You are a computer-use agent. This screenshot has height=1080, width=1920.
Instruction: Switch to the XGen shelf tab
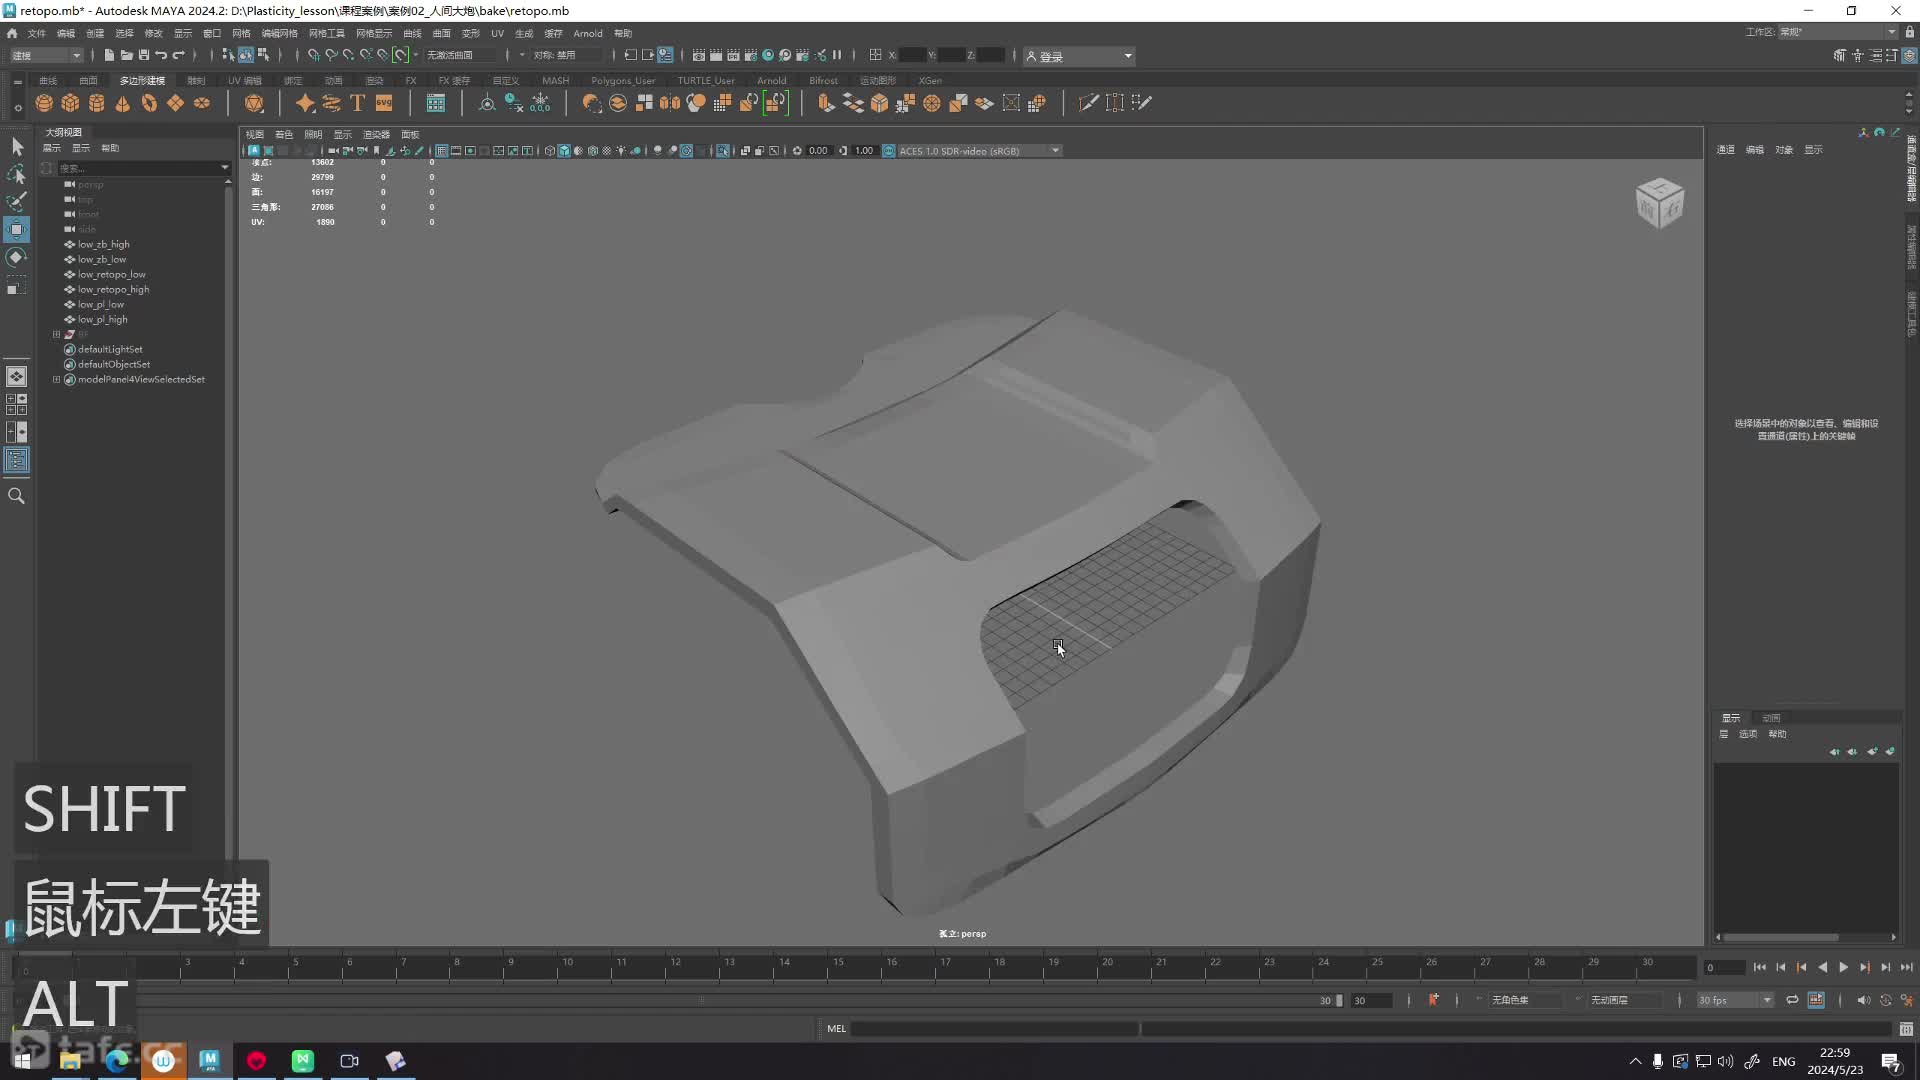coord(930,81)
